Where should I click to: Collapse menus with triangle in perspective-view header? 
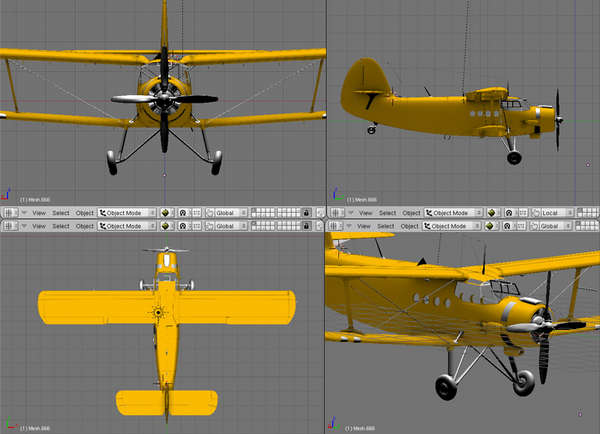coord(349,226)
